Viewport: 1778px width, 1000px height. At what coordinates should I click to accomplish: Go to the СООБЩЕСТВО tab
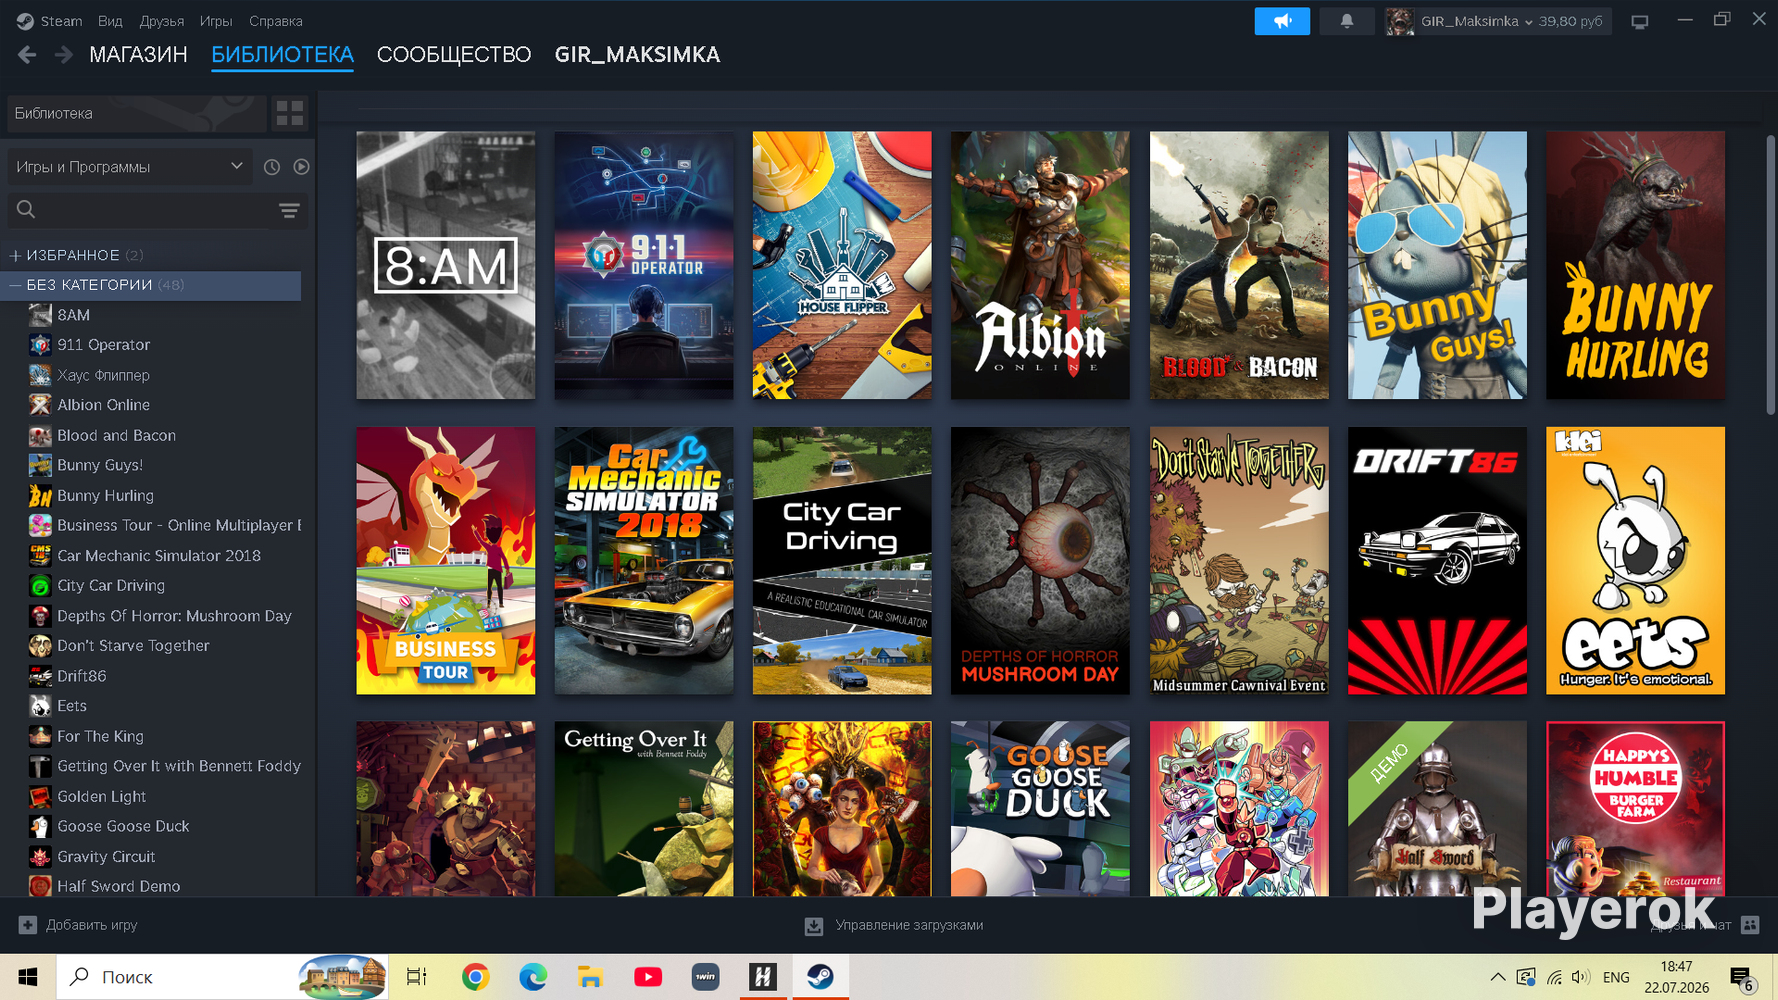pos(454,55)
